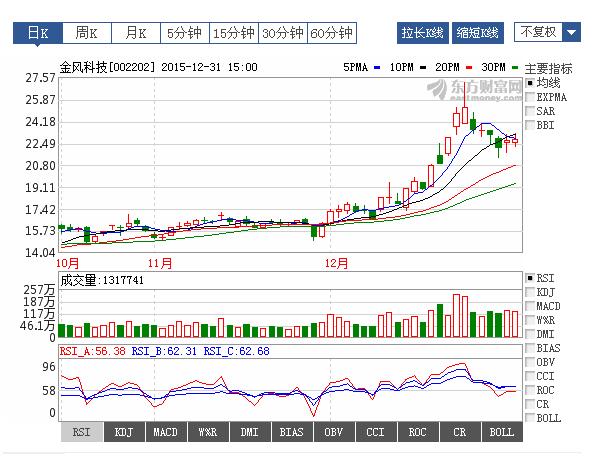This screenshot has width=601, height=467.
Task: Check the KDJ box in the right panel
Action: [530, 292]
